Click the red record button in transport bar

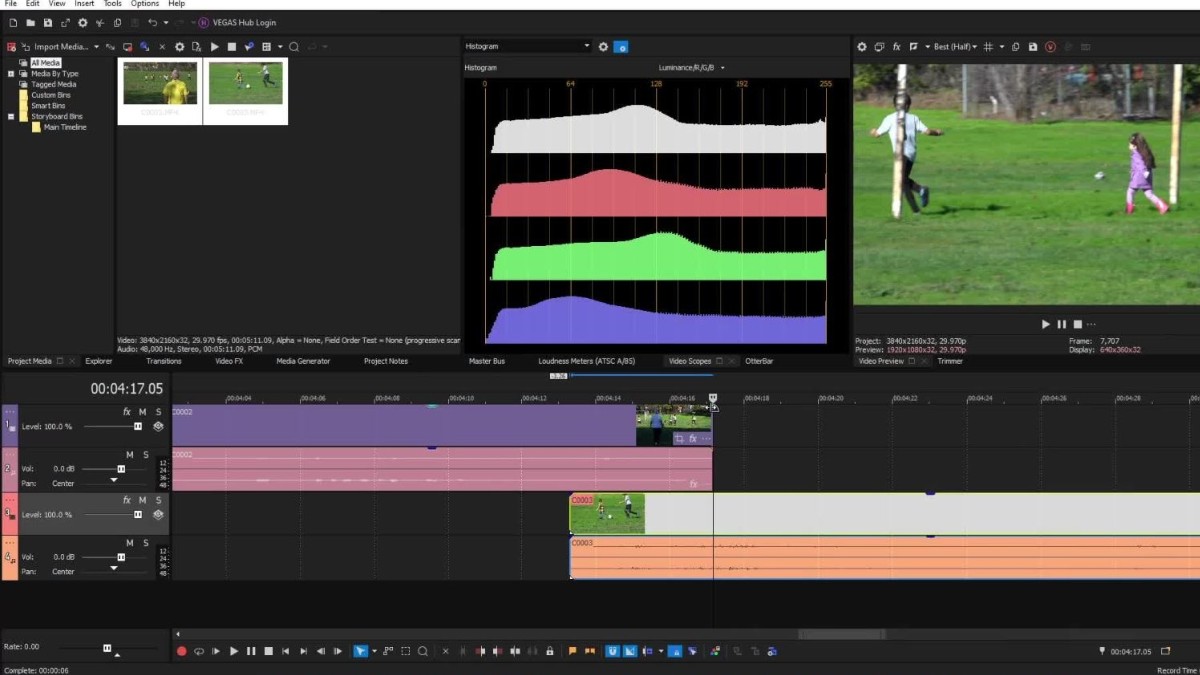pyautogui.click(x=182, y=651)
